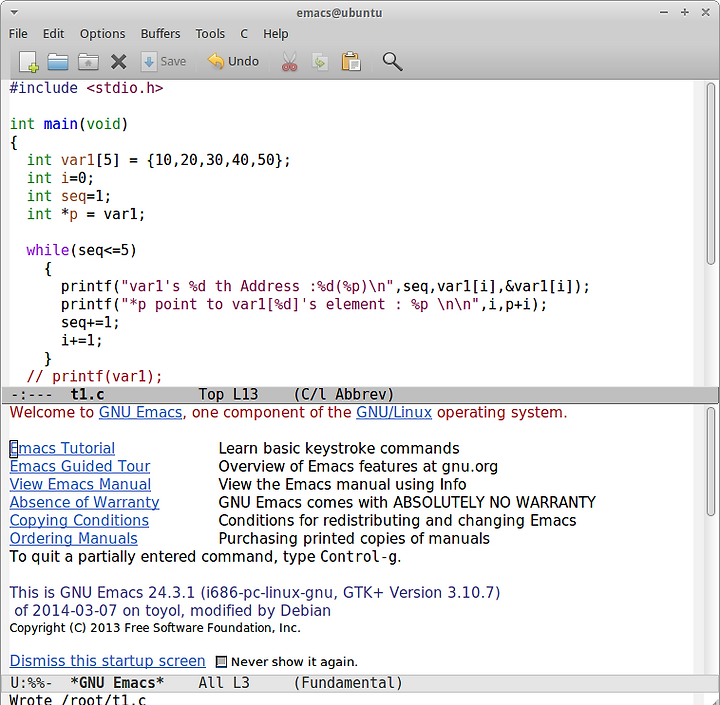Place cursor on 'int main(void)' line

coord(69,124)
